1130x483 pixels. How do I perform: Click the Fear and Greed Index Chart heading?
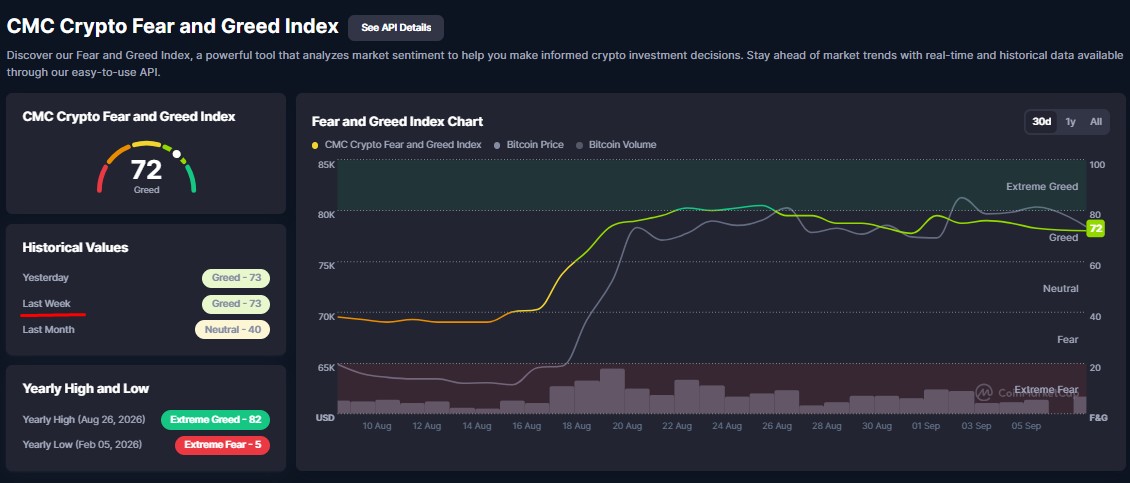coord(397,121)
